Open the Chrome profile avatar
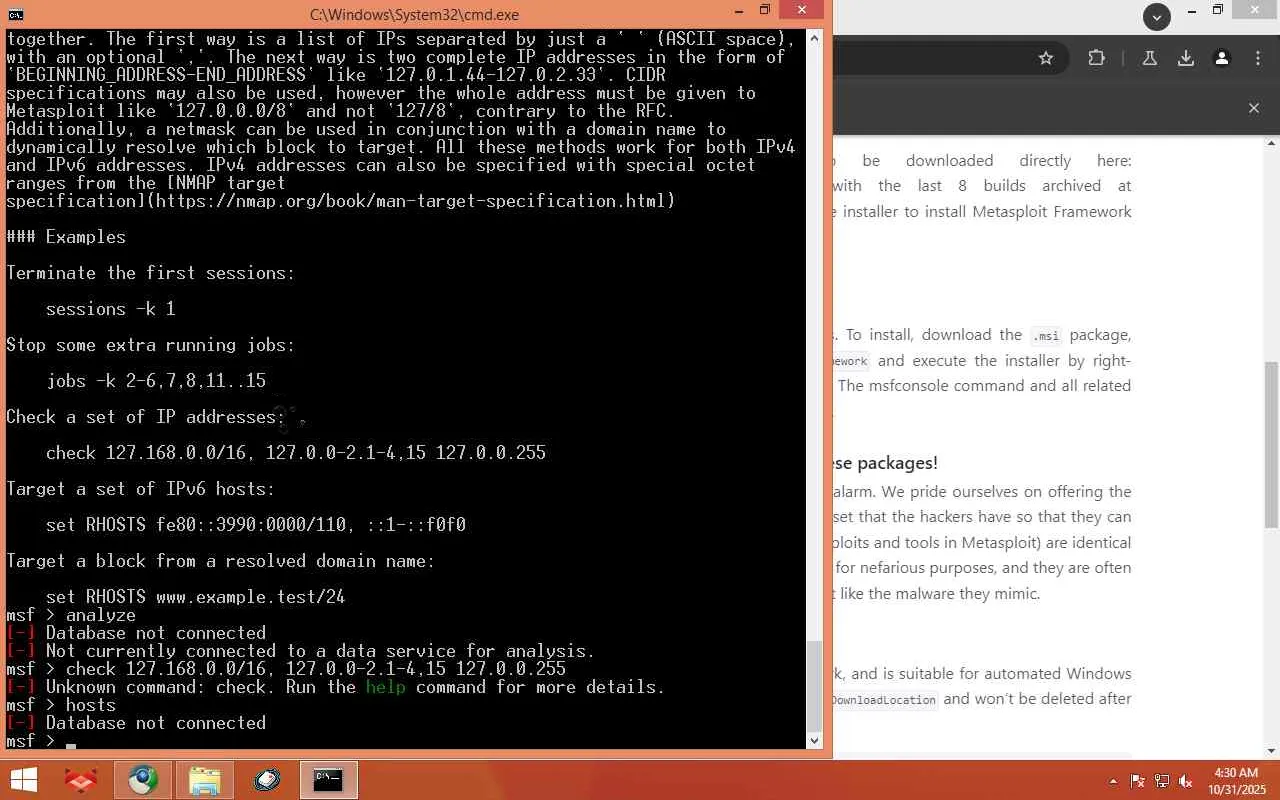Screen dimensions: 1280x800 (x=1222, y=58)
